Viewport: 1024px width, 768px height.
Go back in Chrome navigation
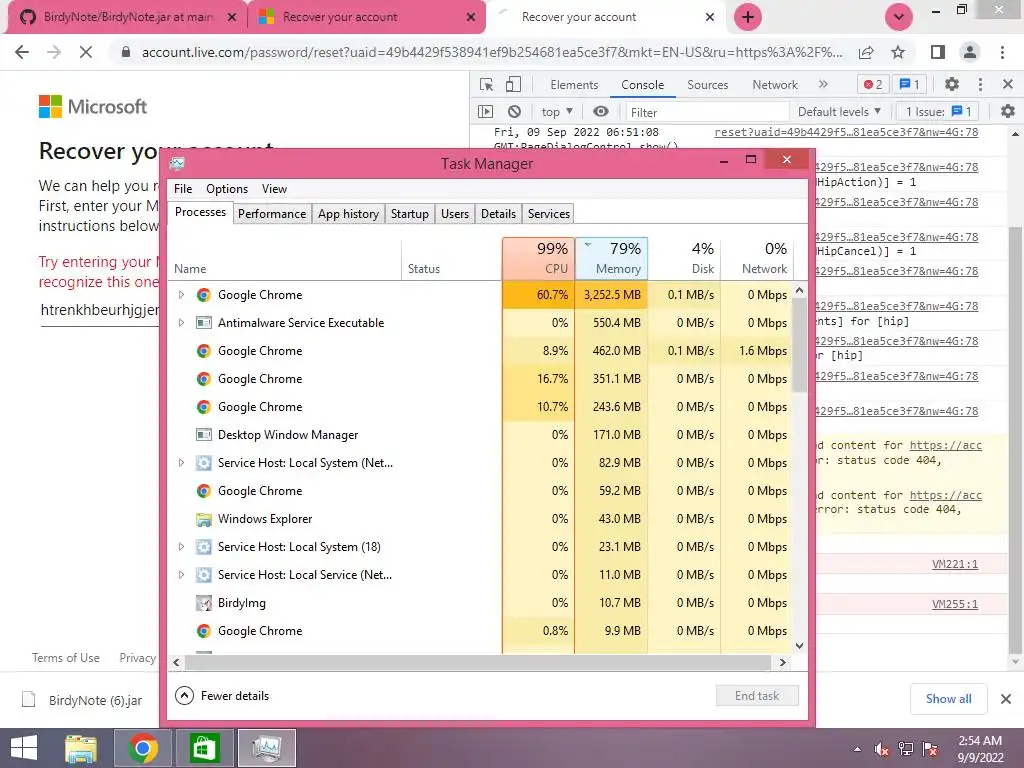[x=22, y=52]
